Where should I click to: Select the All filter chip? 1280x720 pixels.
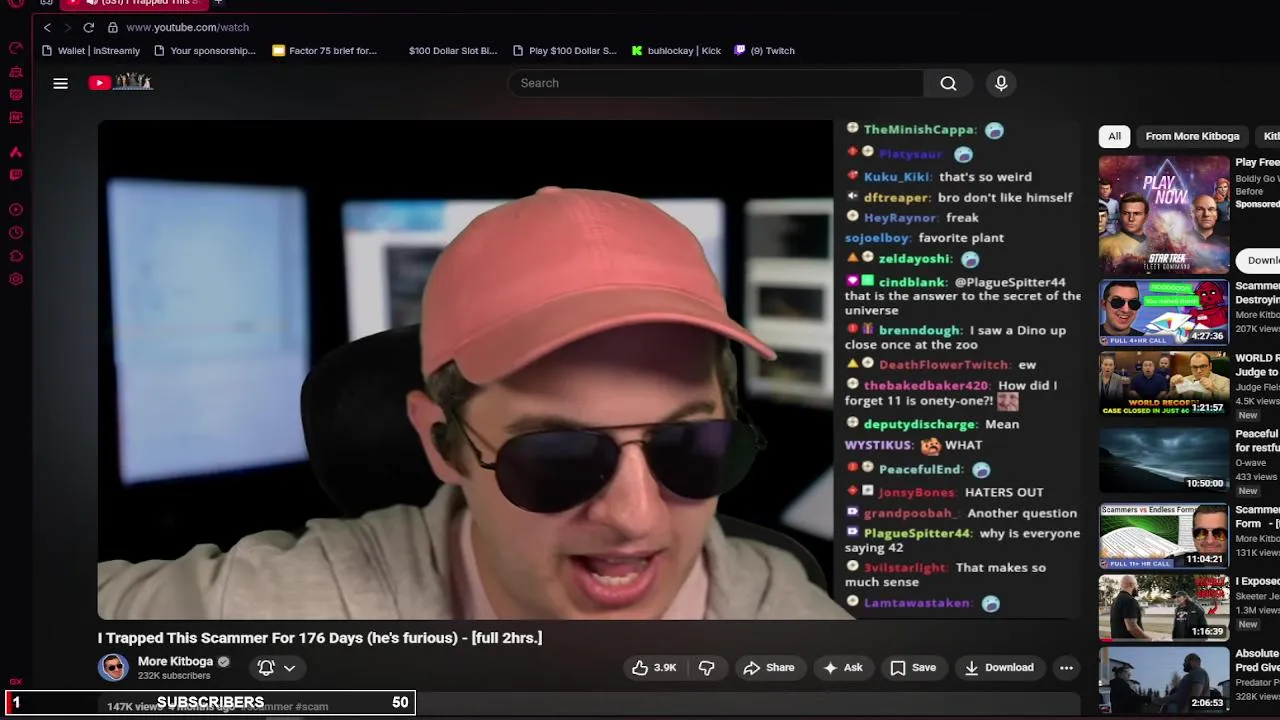[x=1114, y=136]
